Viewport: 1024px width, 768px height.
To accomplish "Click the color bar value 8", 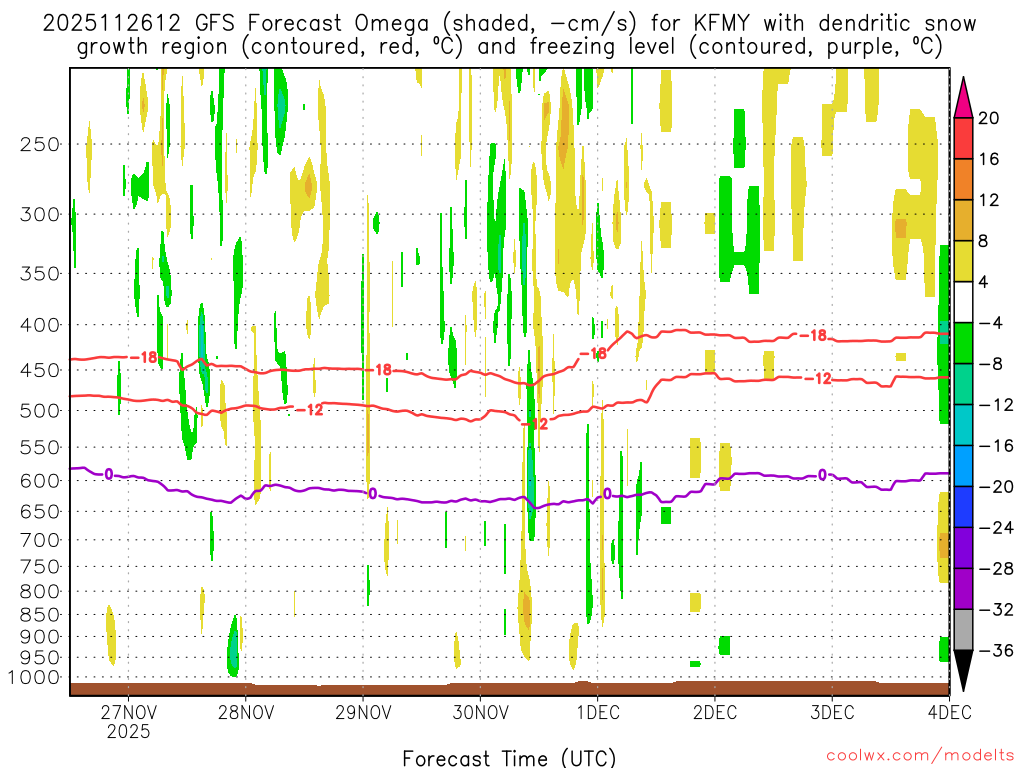I will point(984,242).
